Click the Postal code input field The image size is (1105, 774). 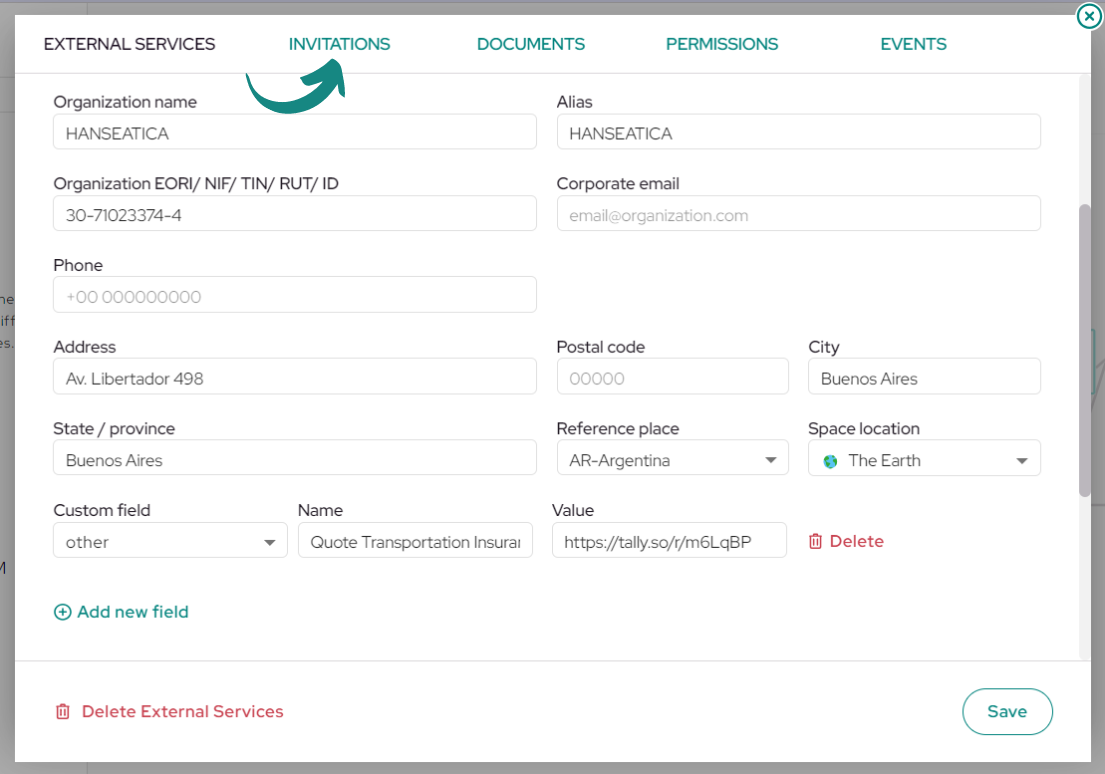point(672,376)
